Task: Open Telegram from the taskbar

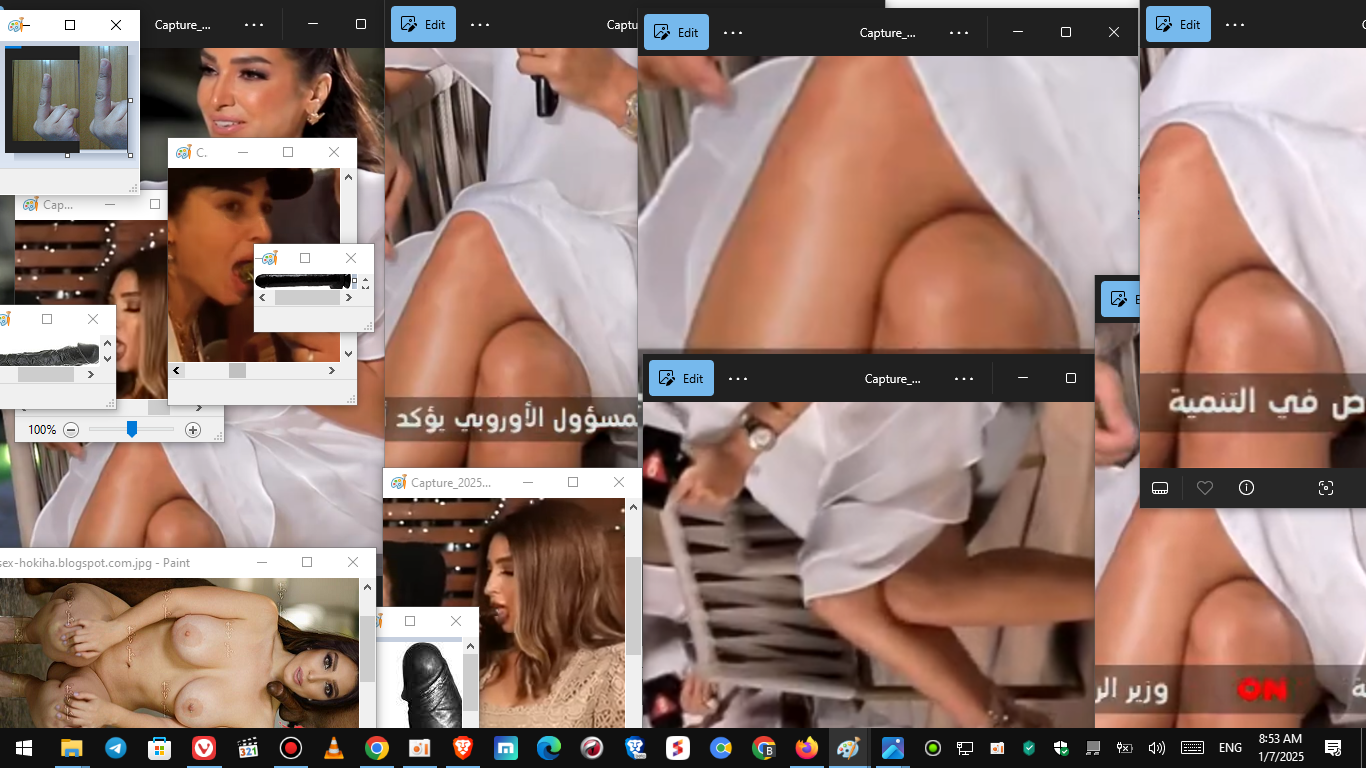Action: [116, 748]
